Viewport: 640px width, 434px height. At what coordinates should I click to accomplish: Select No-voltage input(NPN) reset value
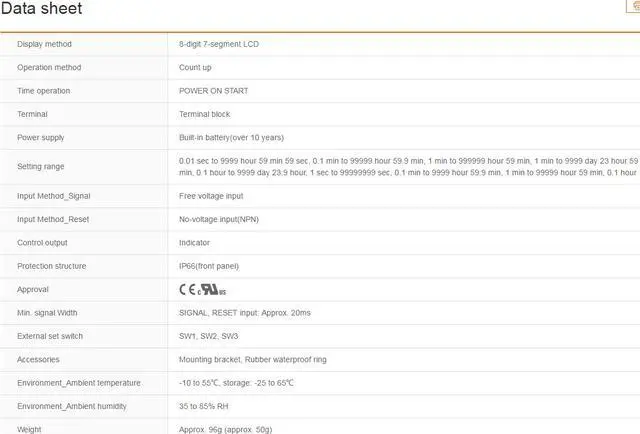218,219
